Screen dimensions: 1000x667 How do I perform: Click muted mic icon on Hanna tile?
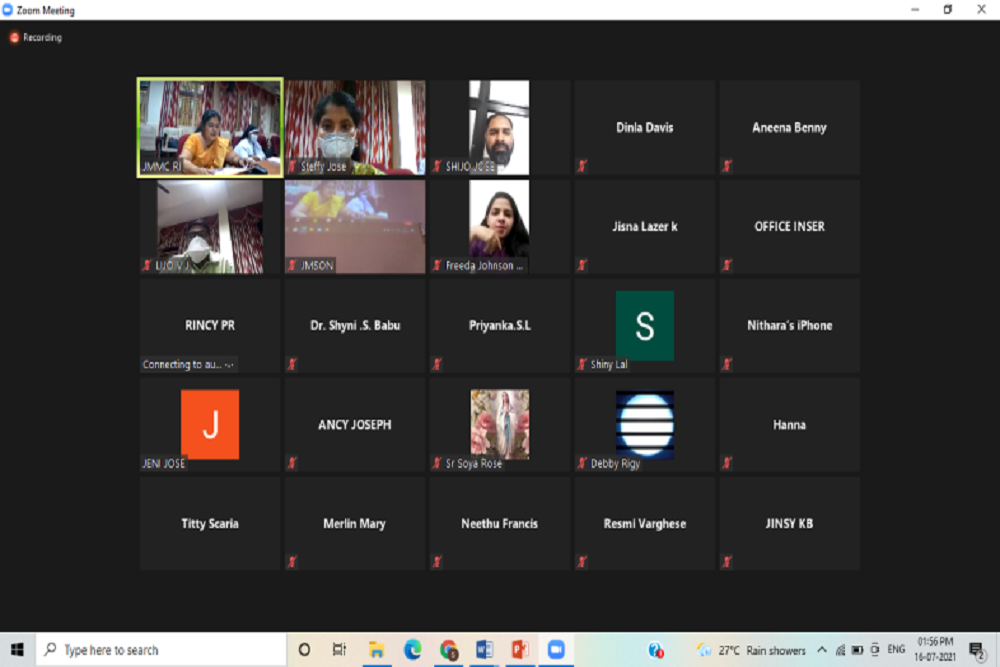pos(727,463)
